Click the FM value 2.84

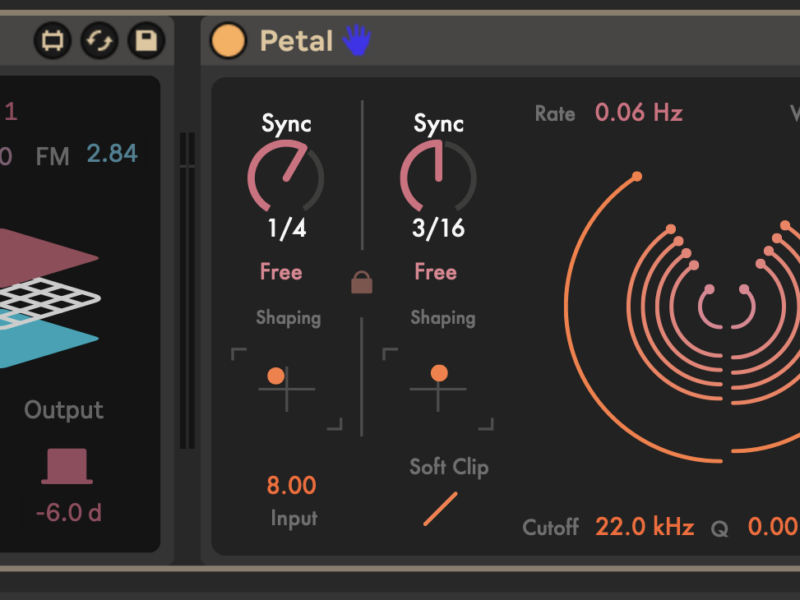[x=111, y=154]
